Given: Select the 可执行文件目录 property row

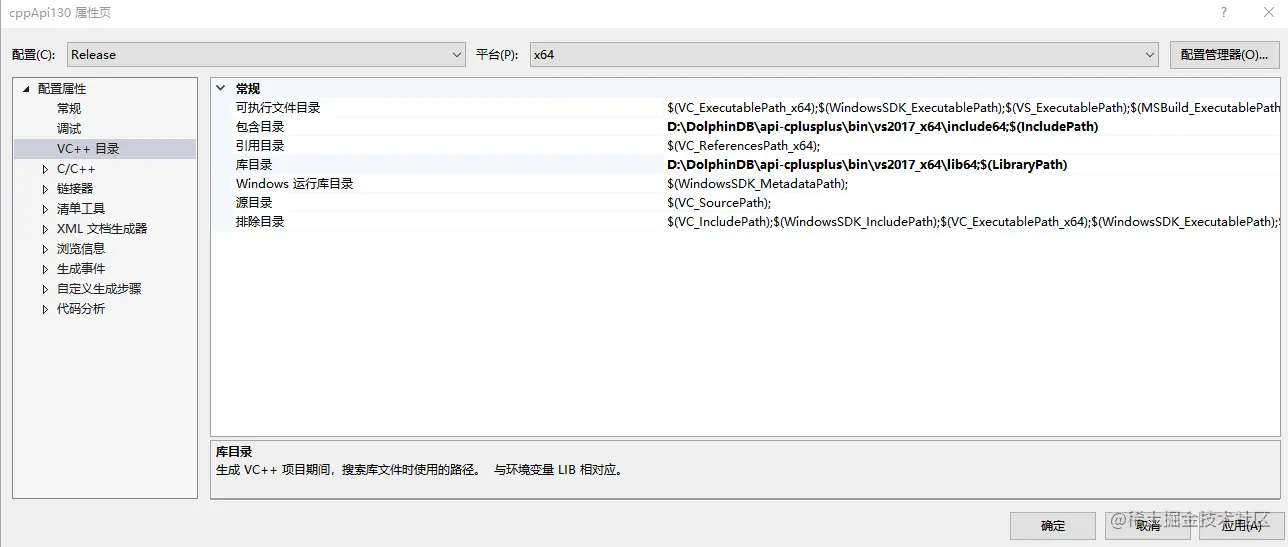Looking at the screenshot, I should (x=745, y=108).
